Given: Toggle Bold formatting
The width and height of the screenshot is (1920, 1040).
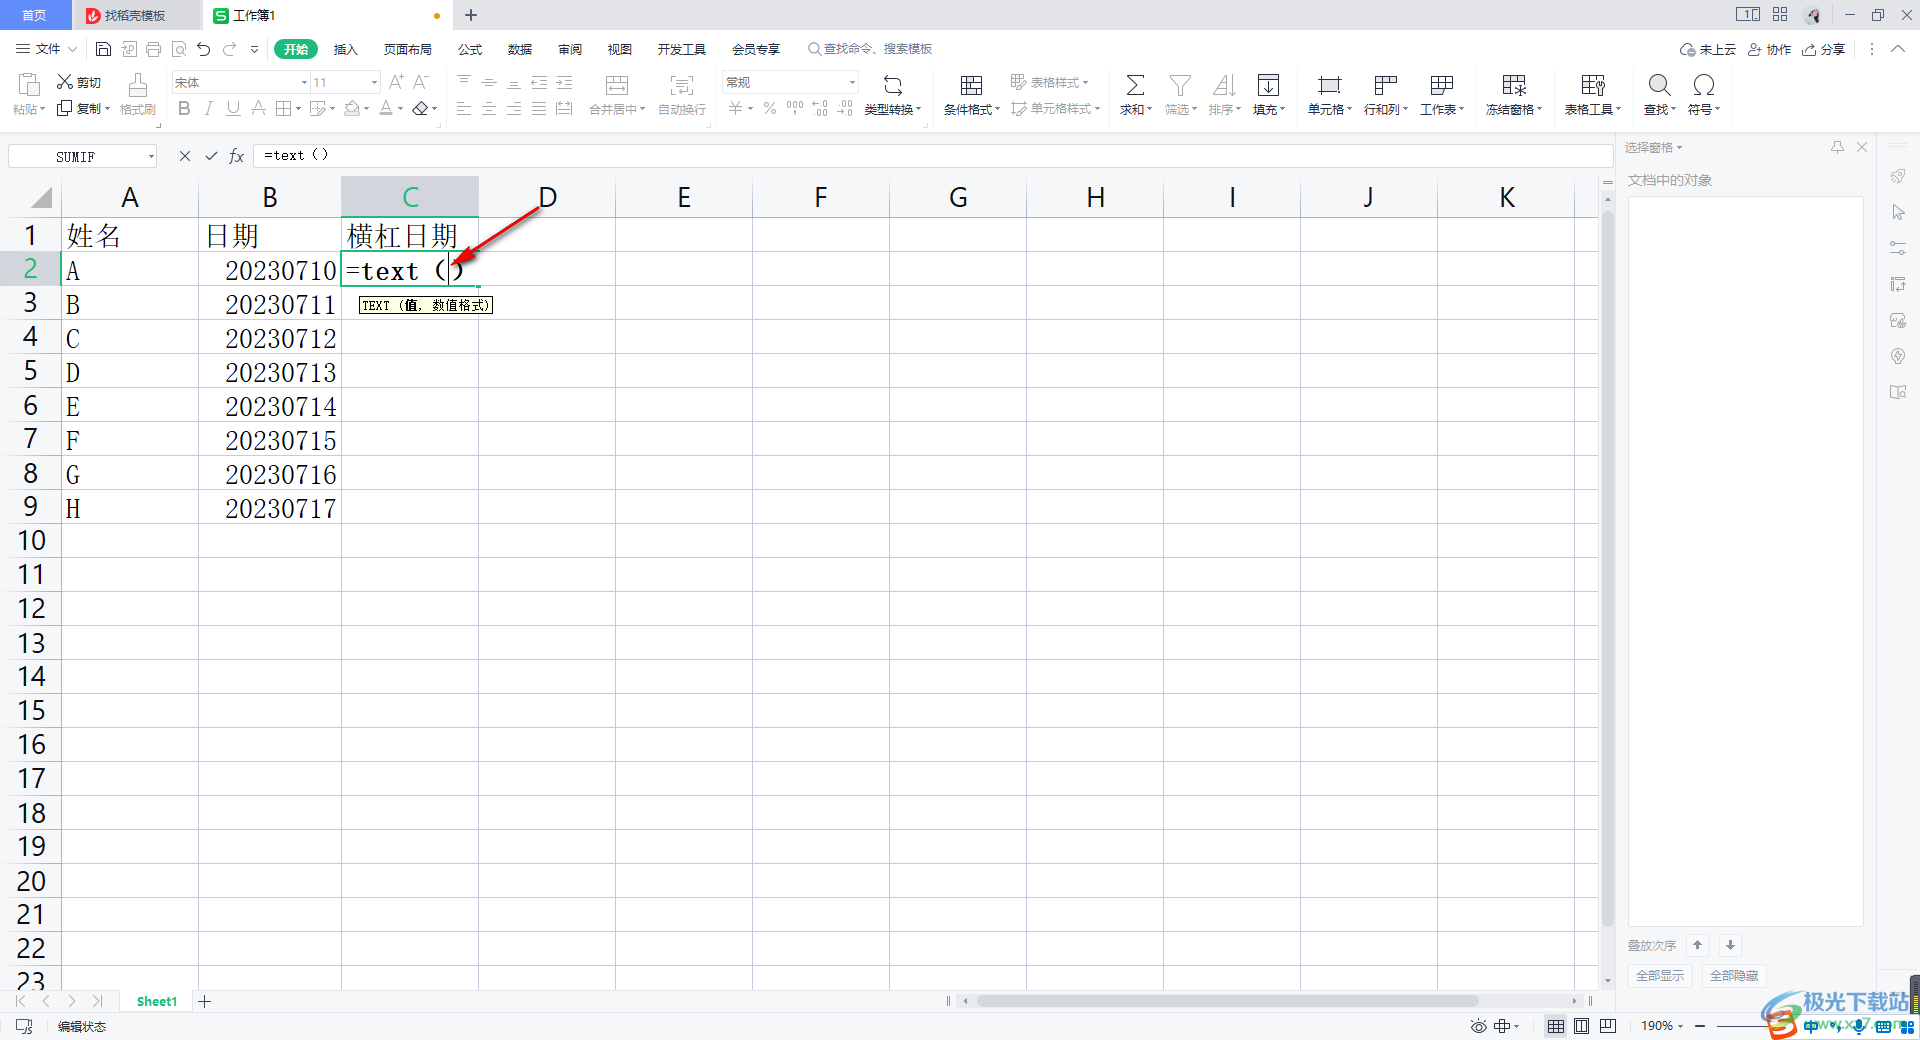Looking at the screenshot, I should tap(184, 108).
